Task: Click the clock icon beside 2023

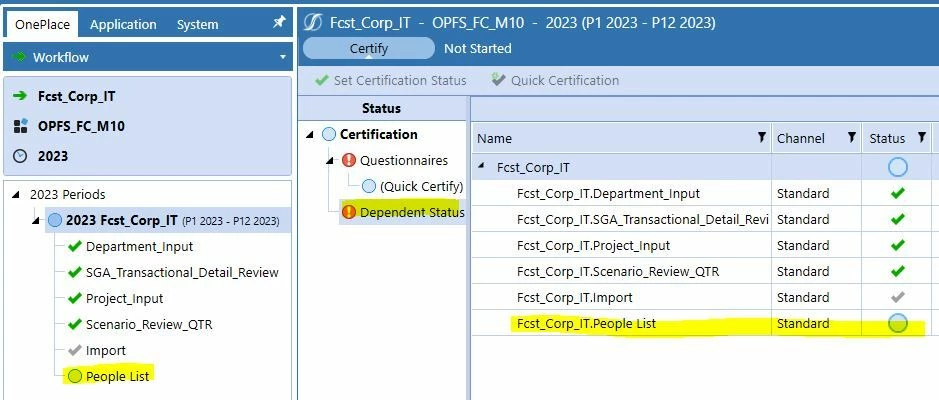Action: click(20, 156)
